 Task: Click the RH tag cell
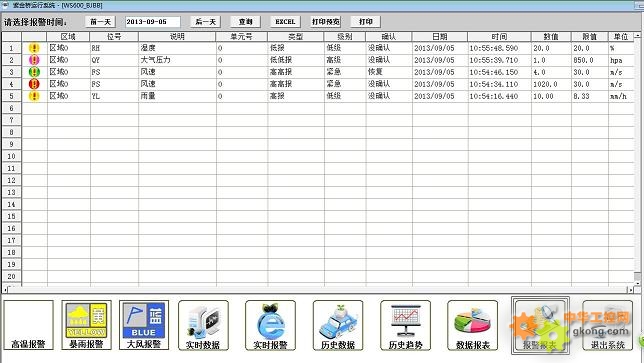(114, 48)
